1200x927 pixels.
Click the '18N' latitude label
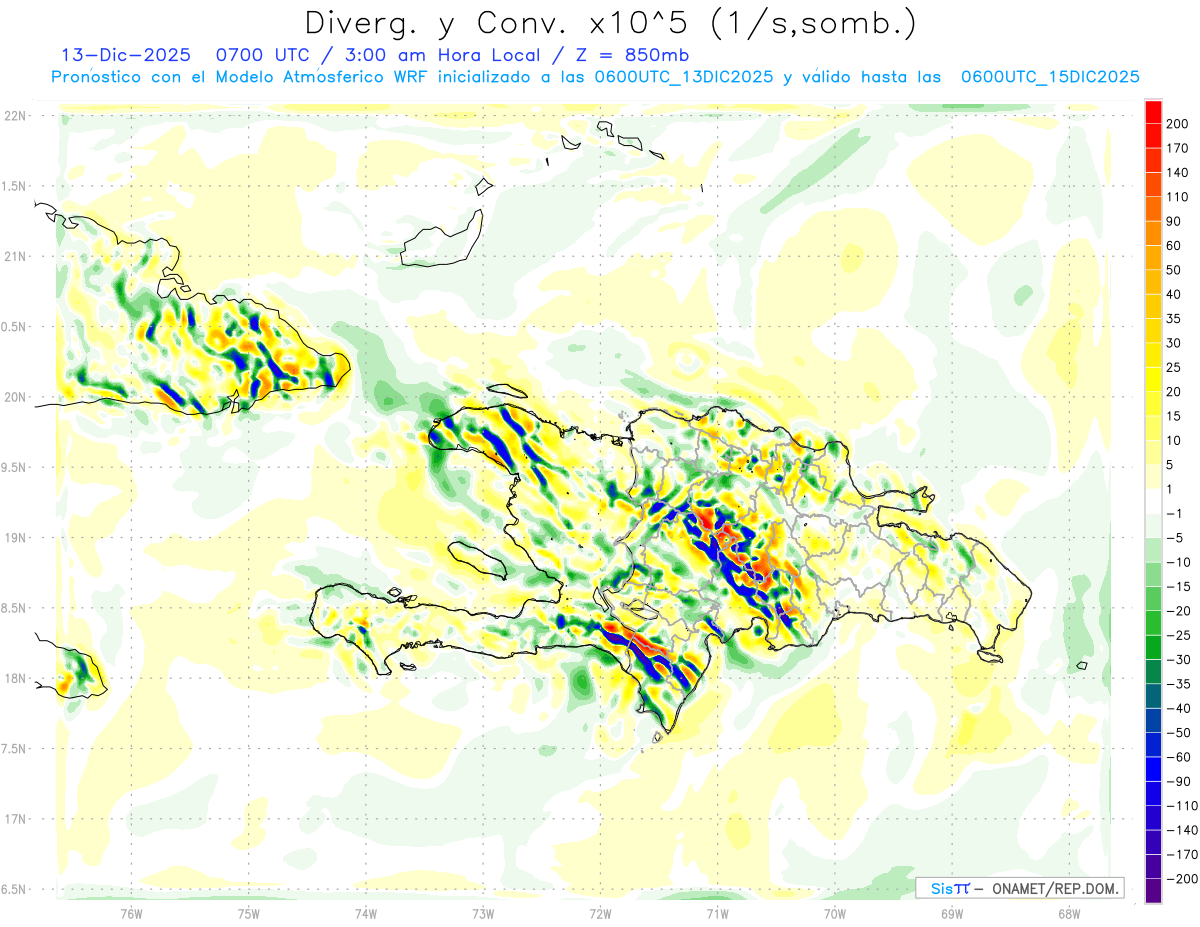[x=15, y=679]
